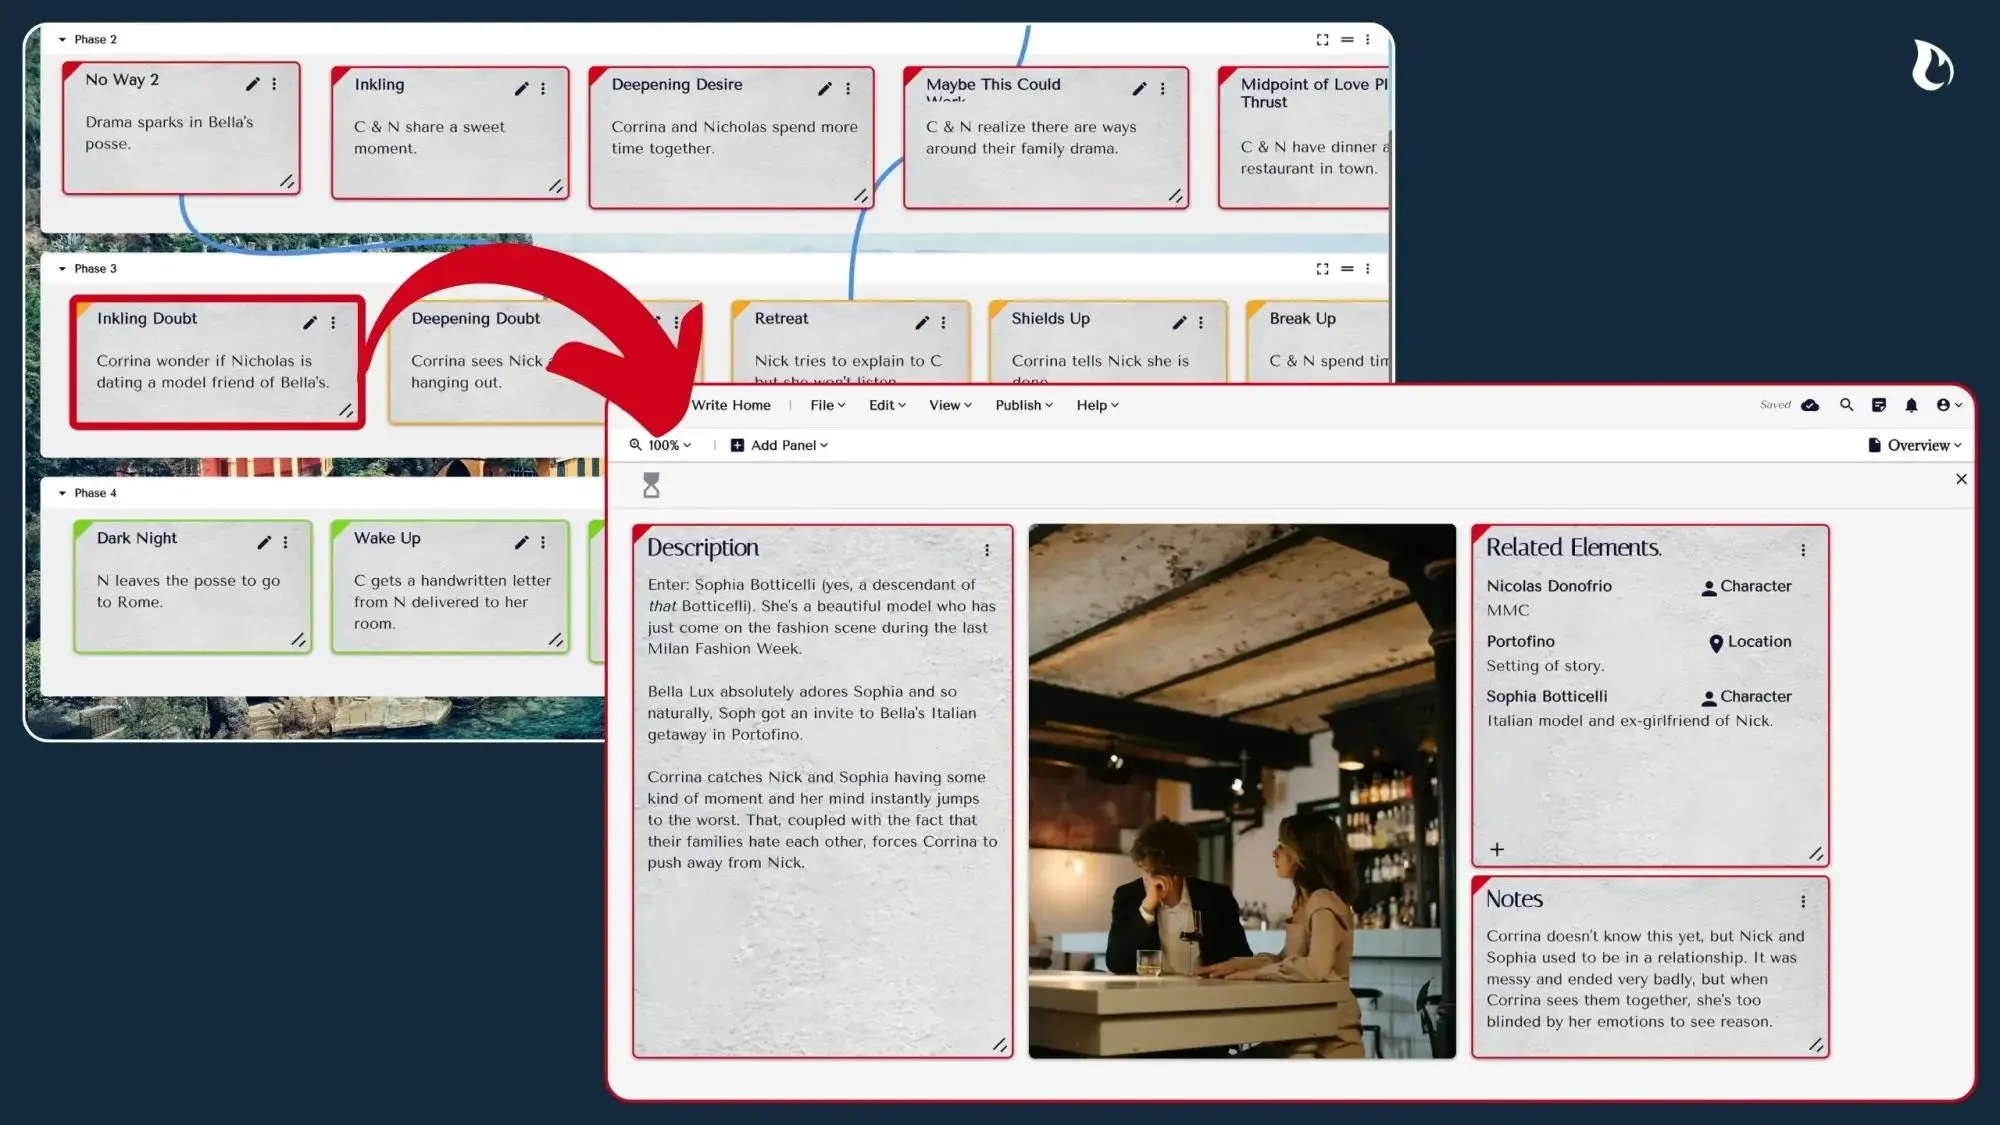Open the notes icon beside the search icon
This screenshot has width=2000, height=1125.
pyautogui.click(x=1879, y=405)
